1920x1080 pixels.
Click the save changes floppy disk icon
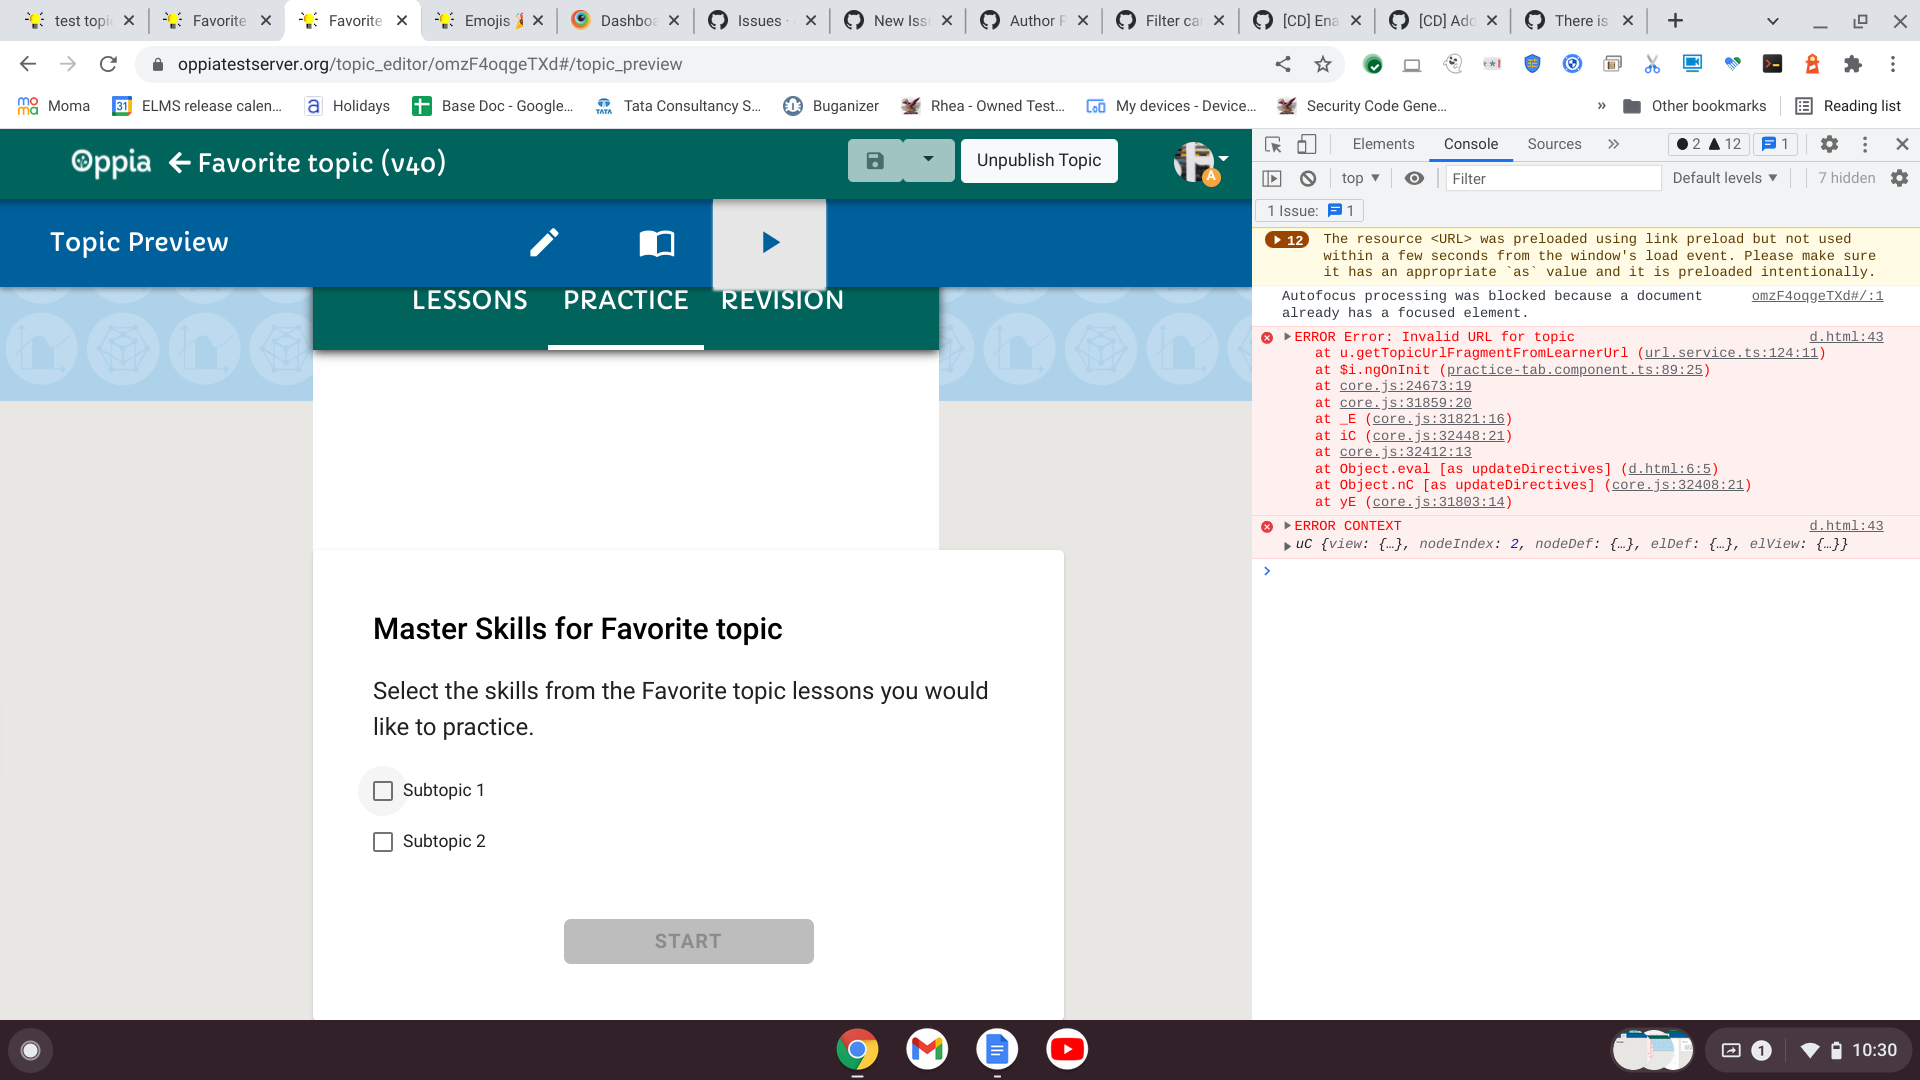(876, 160)
